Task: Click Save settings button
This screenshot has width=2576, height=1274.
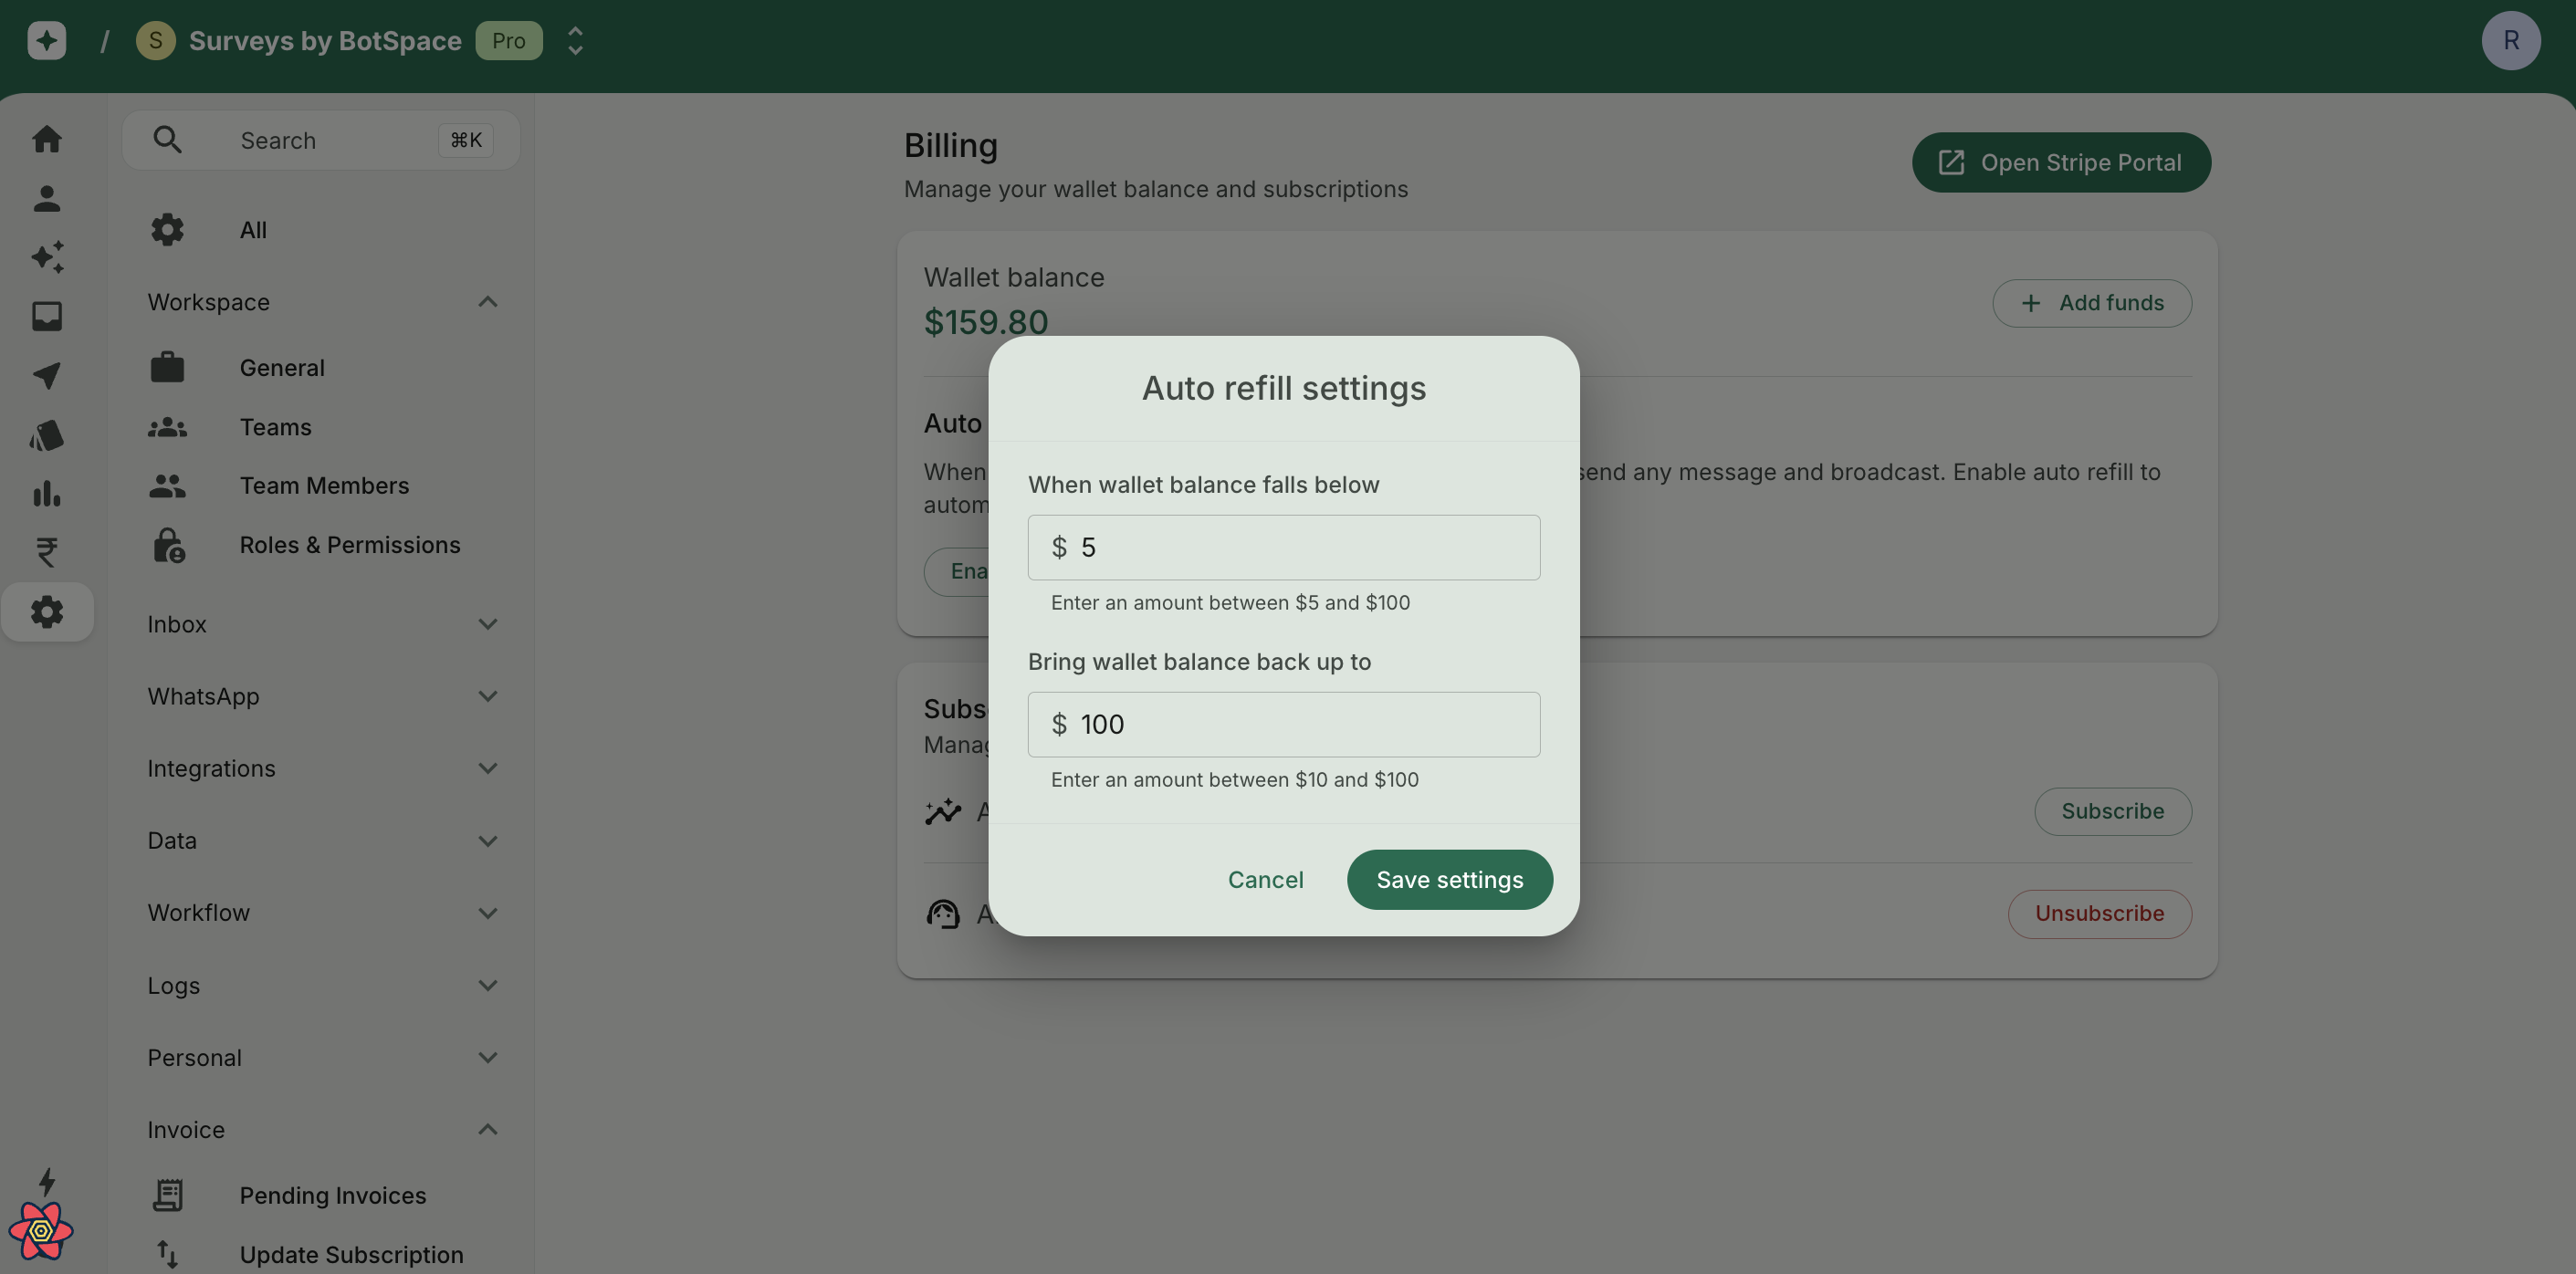Action: (1449, 879)
